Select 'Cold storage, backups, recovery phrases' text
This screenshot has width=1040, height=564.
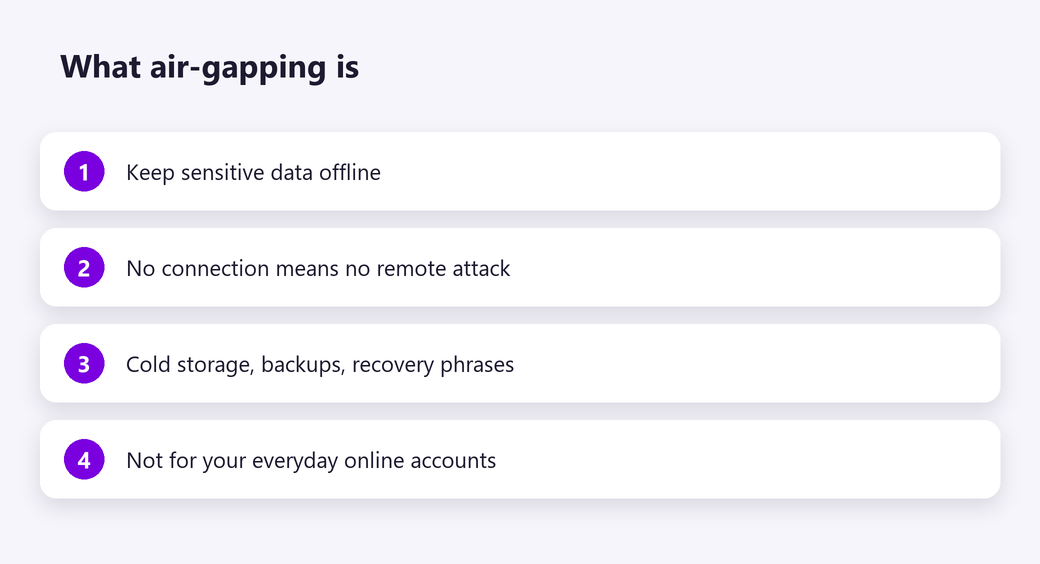click(320, 364)
